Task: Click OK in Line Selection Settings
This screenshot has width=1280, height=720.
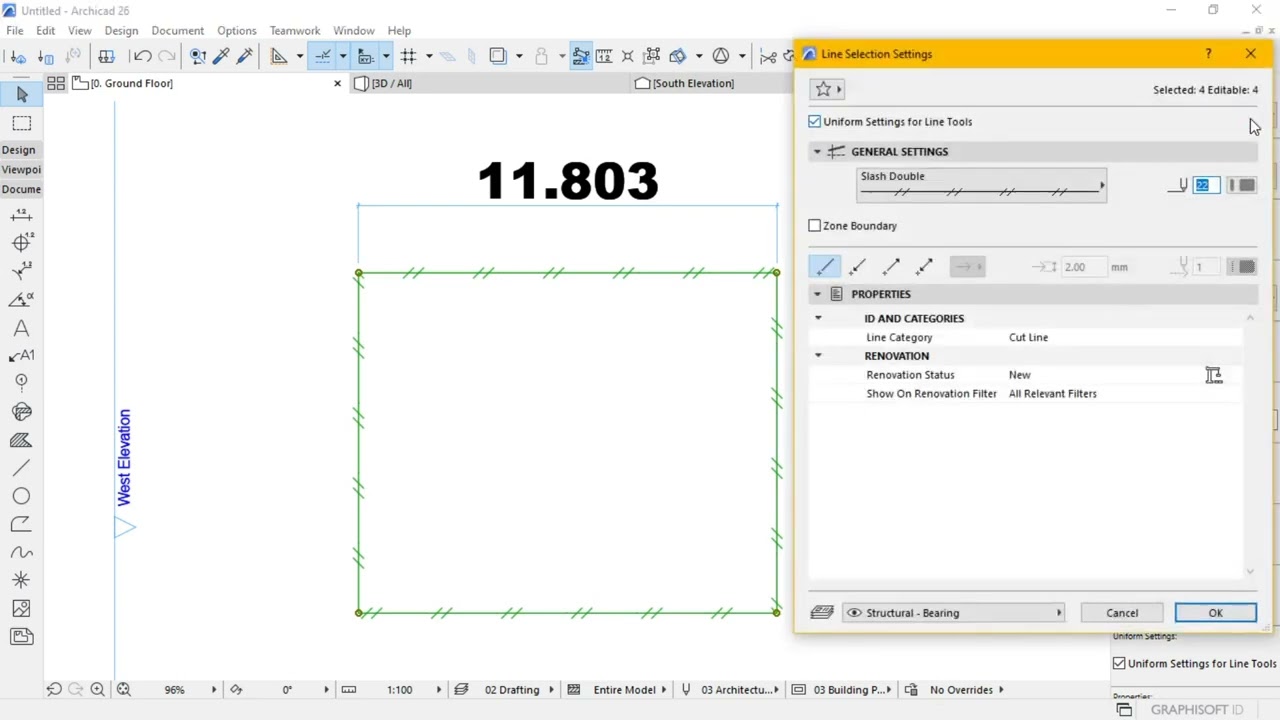Action: click(1215, 613)
